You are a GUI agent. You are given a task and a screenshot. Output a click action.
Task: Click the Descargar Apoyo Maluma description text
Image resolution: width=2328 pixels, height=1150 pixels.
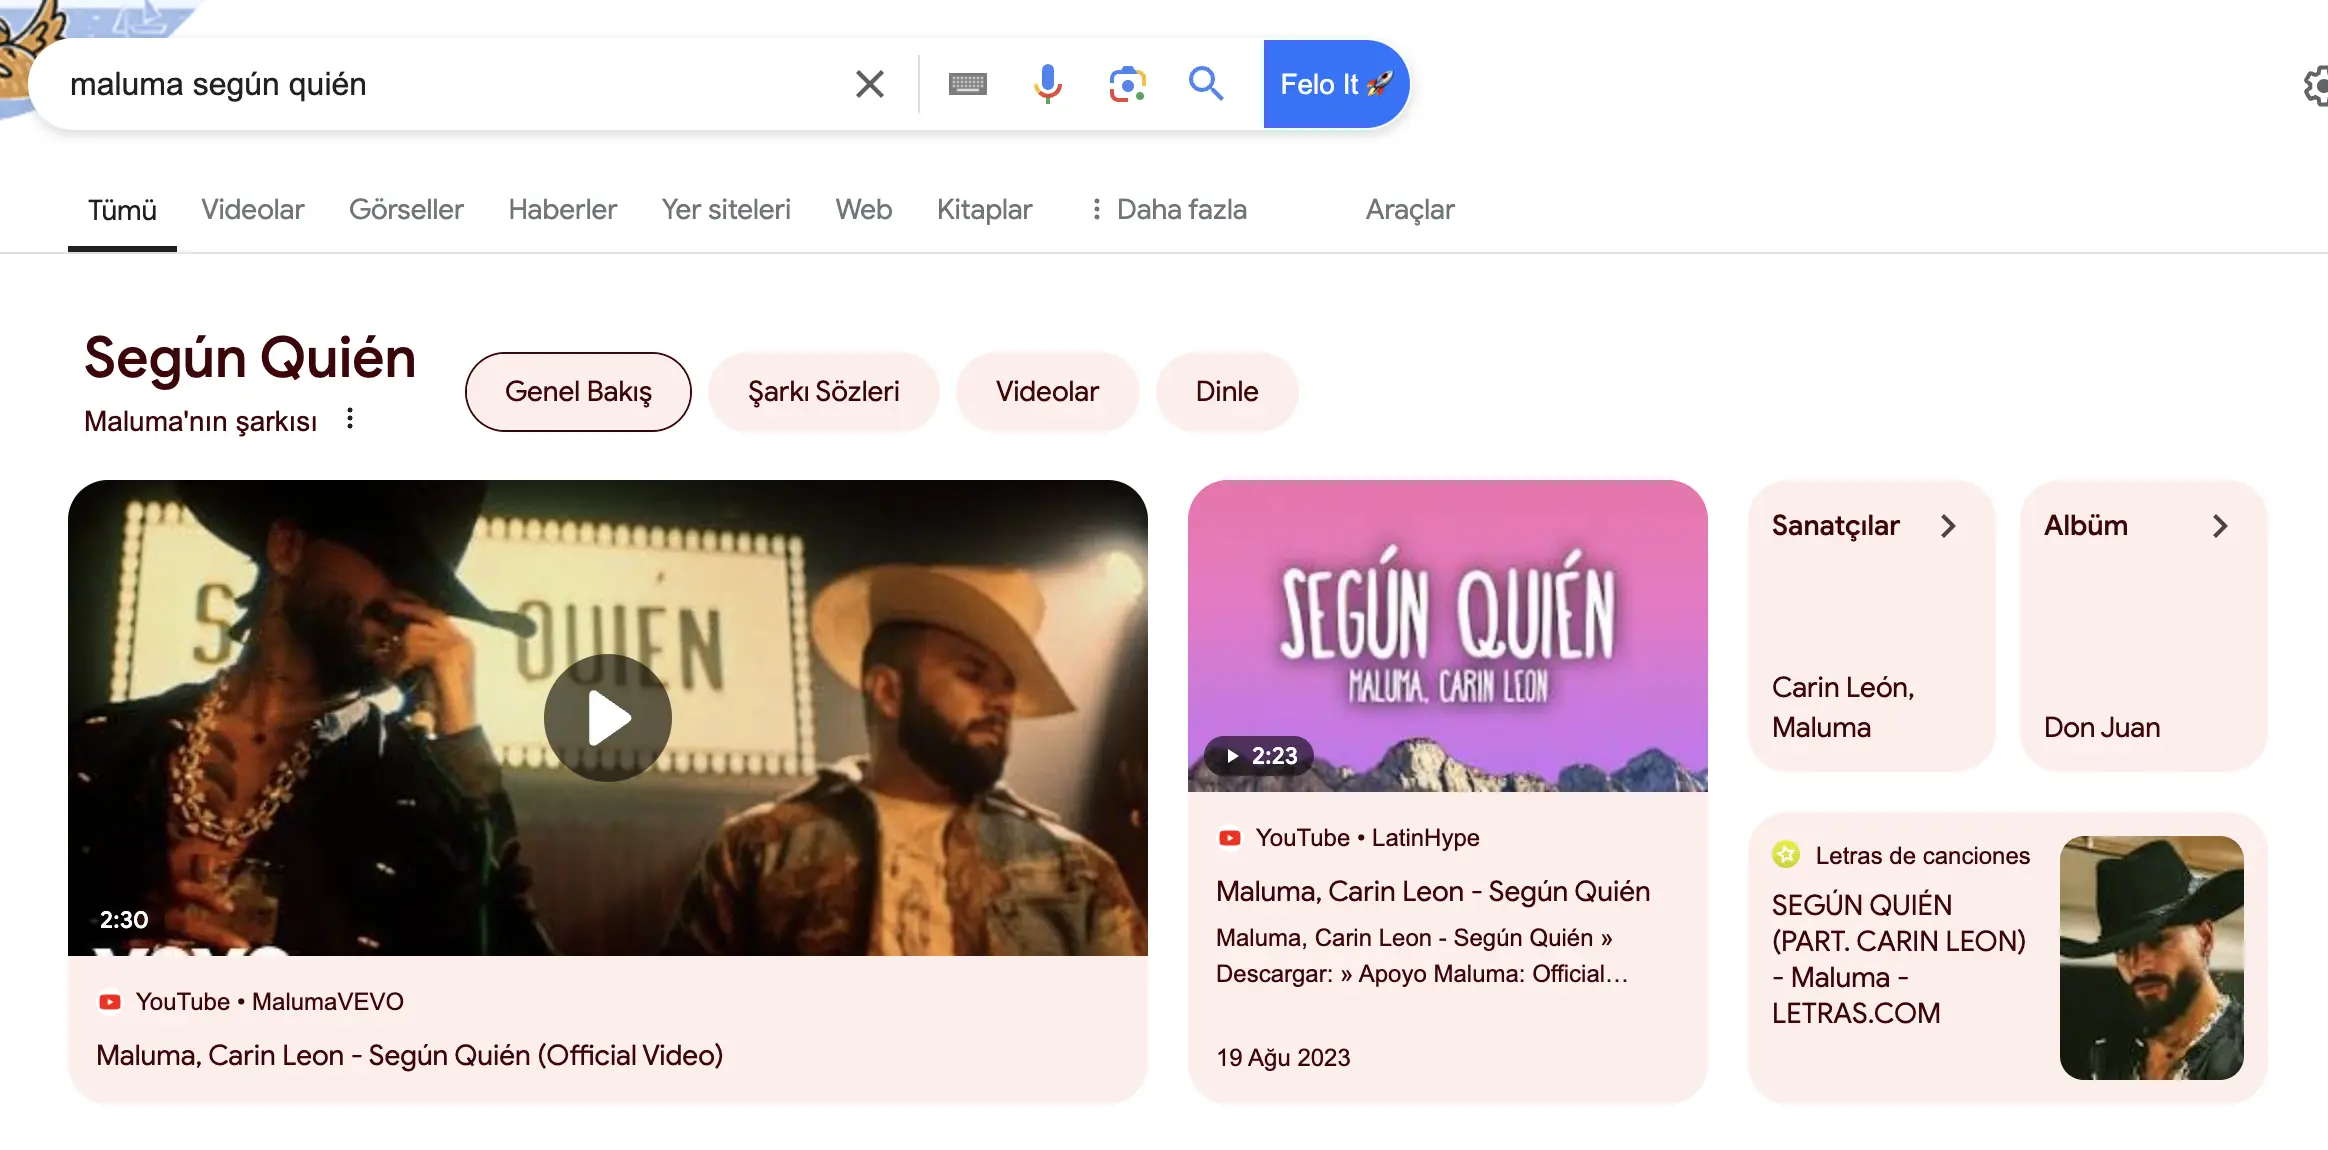coord(1422,956)
